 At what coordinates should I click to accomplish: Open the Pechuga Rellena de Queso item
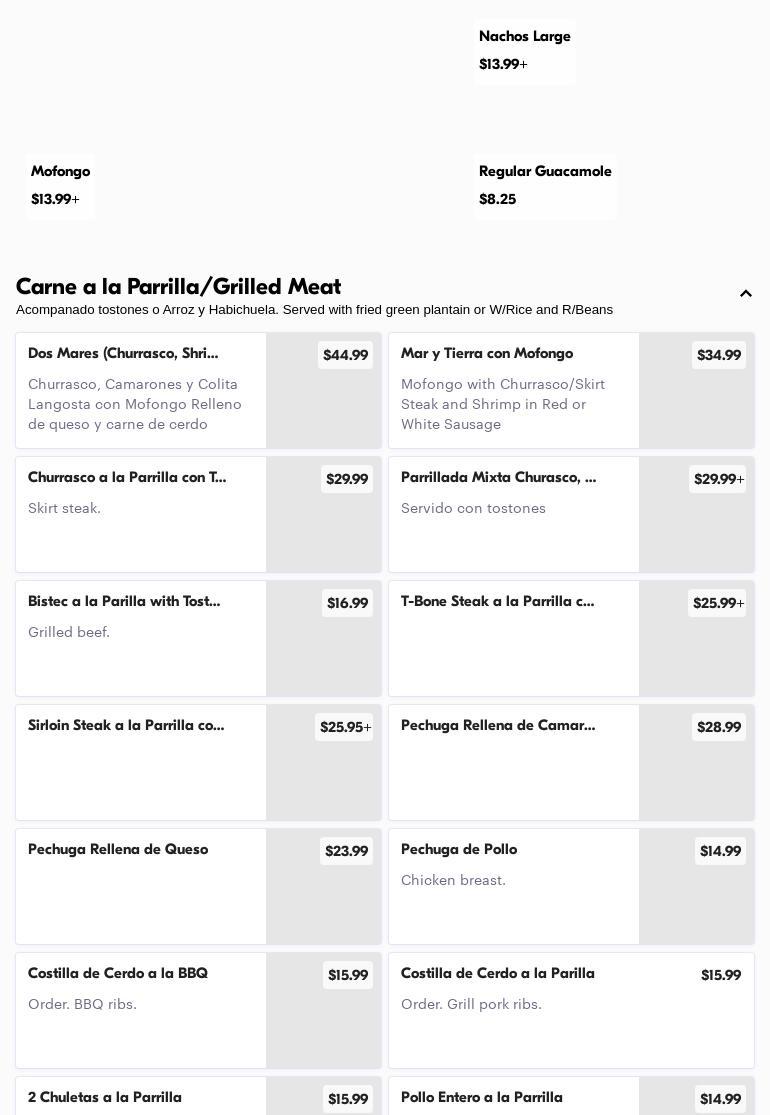click(140, 886)
